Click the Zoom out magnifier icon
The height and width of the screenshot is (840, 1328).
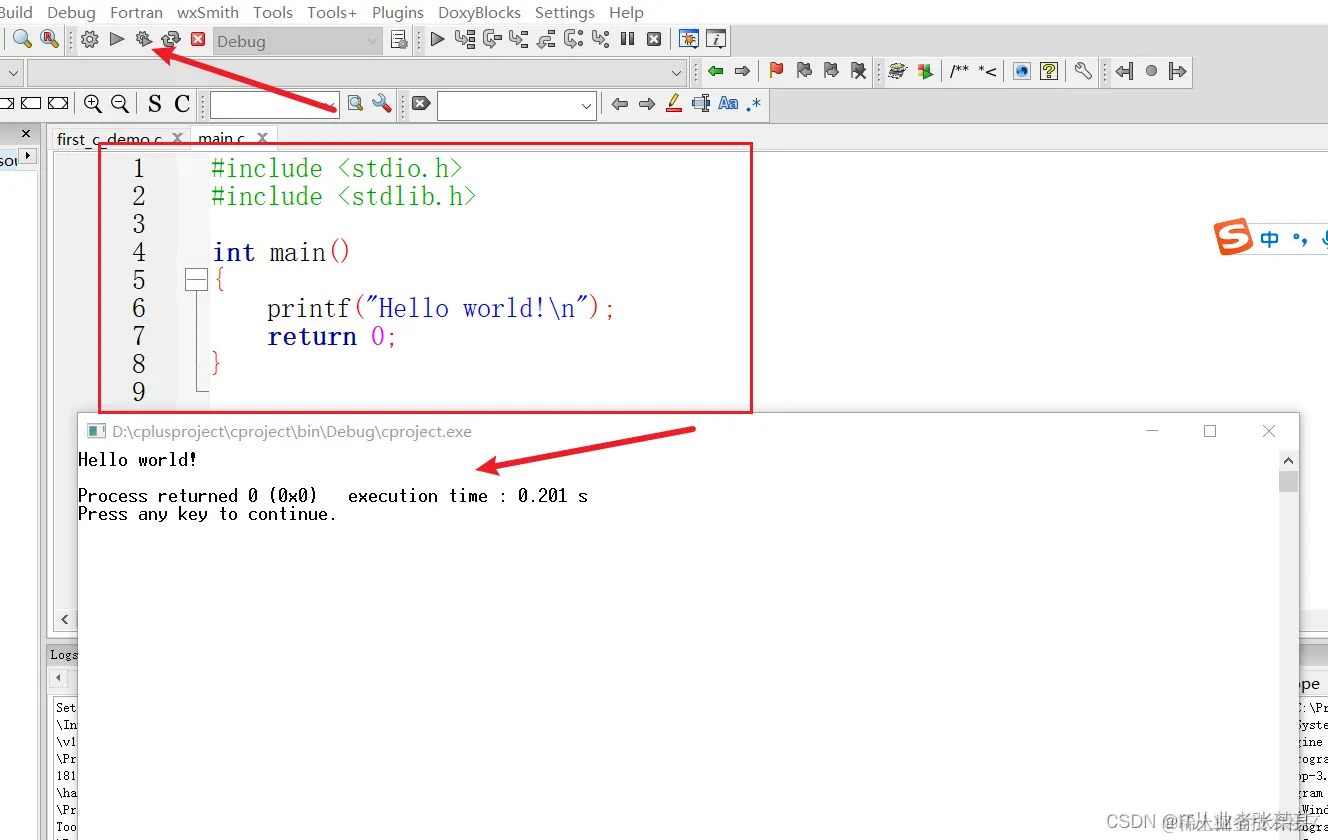point(120,103)
